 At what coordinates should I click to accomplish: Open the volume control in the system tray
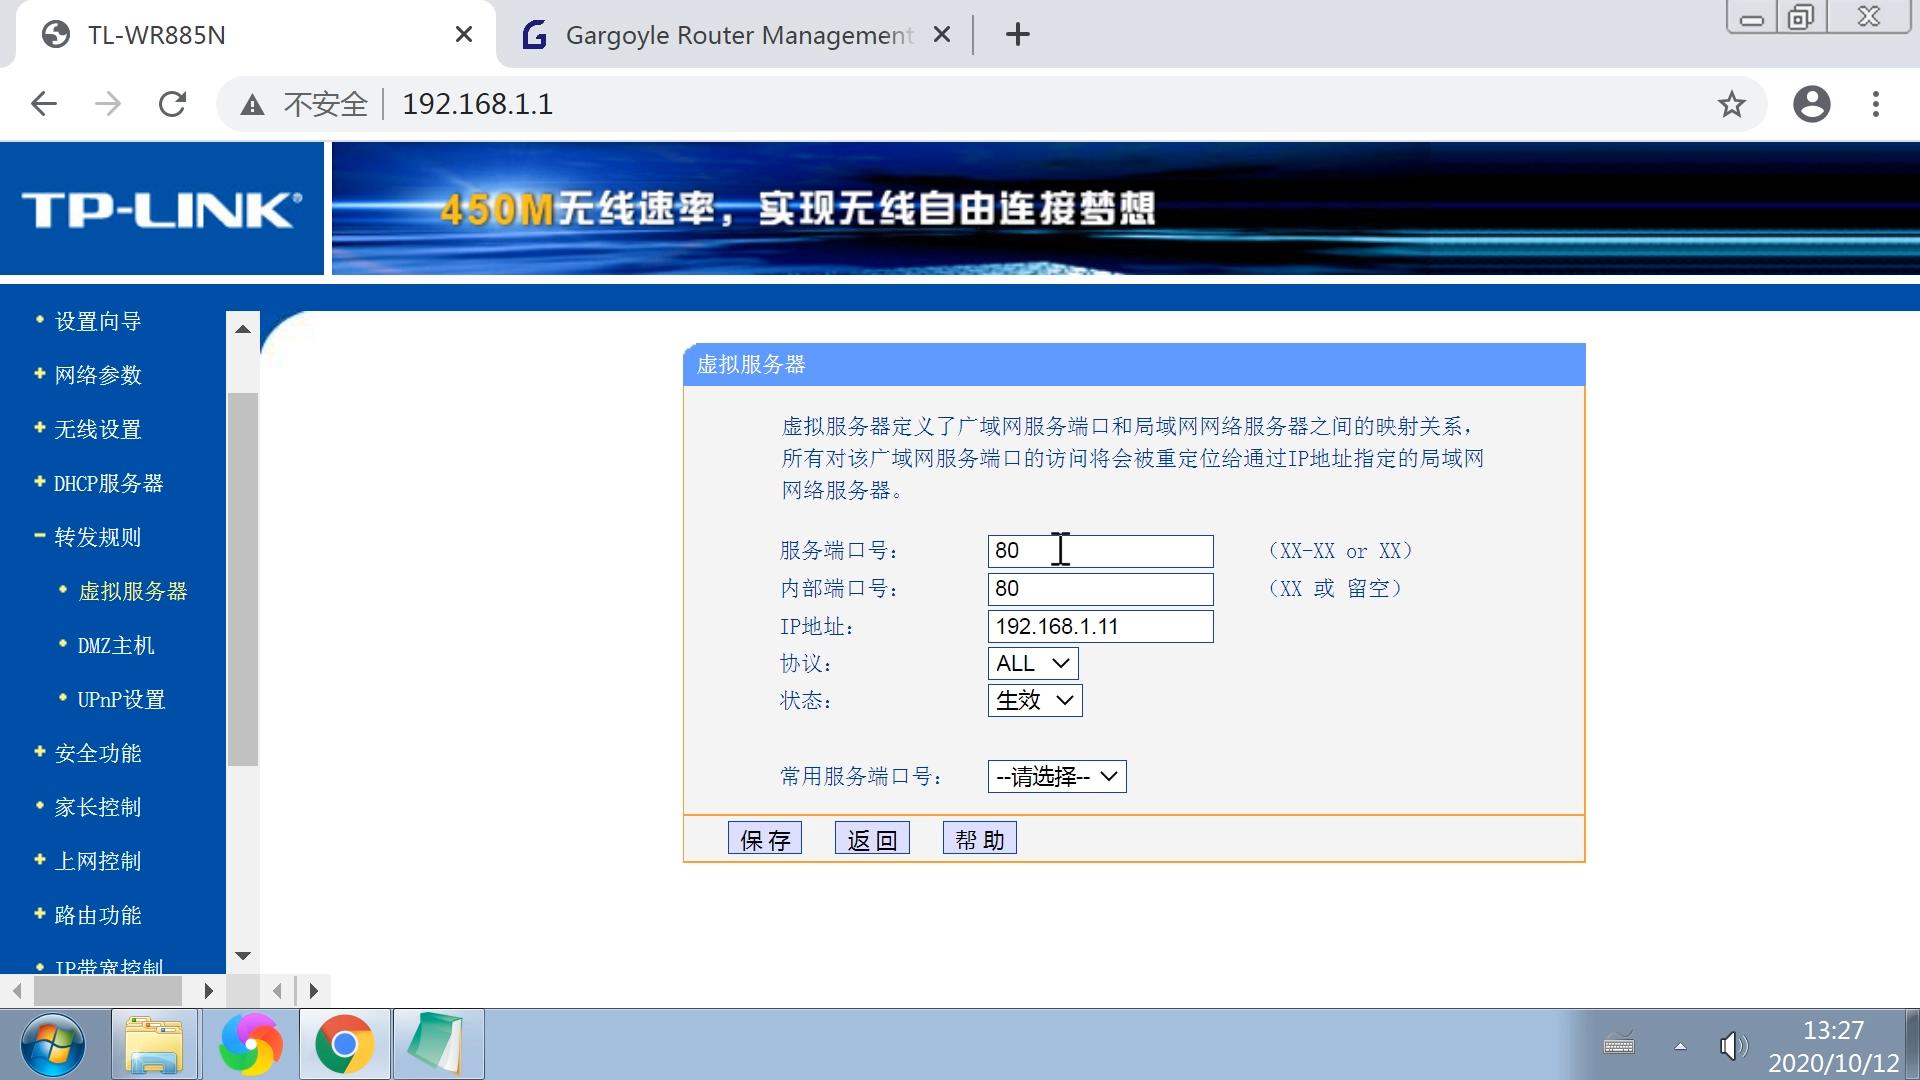click(1733, 1046)
